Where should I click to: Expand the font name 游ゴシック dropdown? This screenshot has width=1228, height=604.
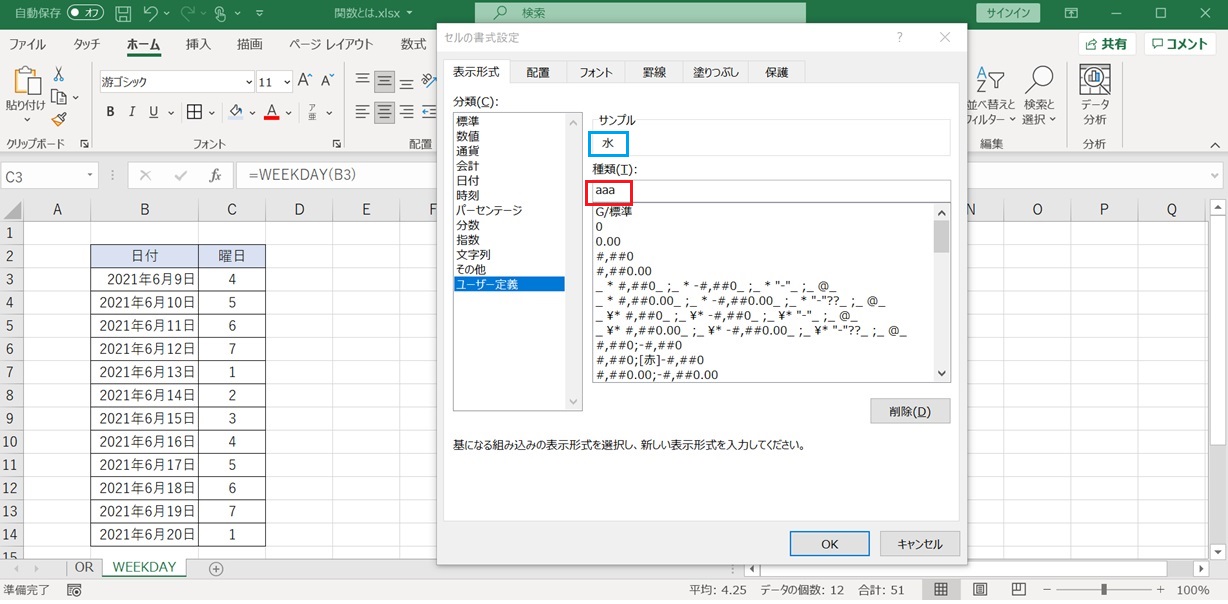point(248,82)
